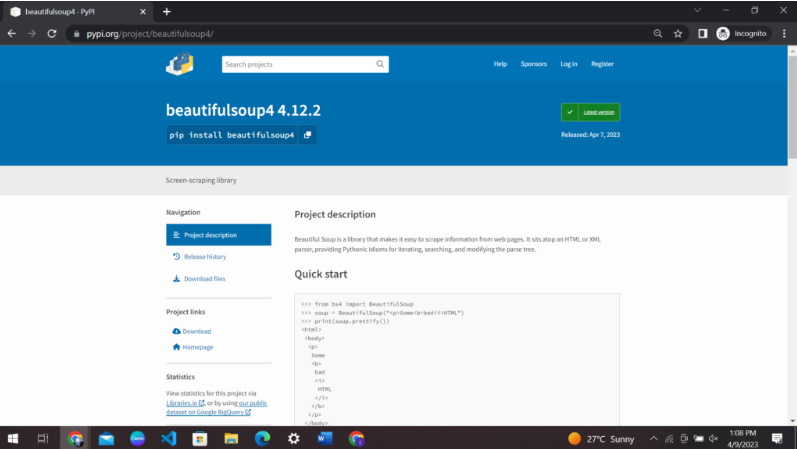Go to the Sponsors page
This screenshot has width=797, height=449.
click(533, 64)
